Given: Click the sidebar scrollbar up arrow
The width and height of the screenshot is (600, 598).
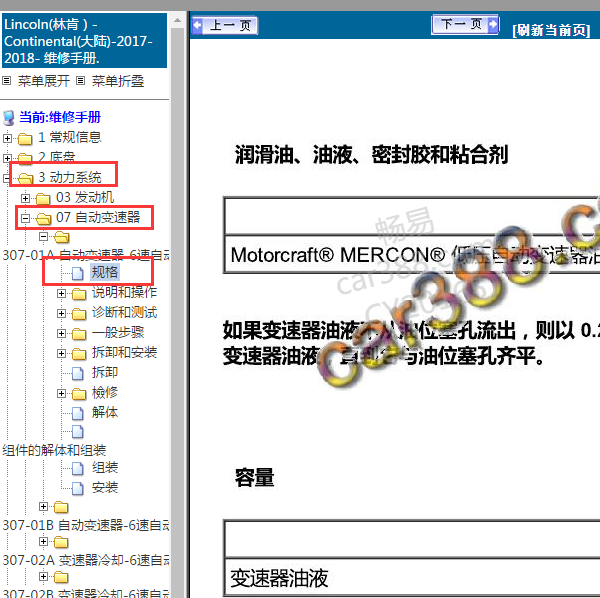Looking at the screenshot, I should pos(177,20).
